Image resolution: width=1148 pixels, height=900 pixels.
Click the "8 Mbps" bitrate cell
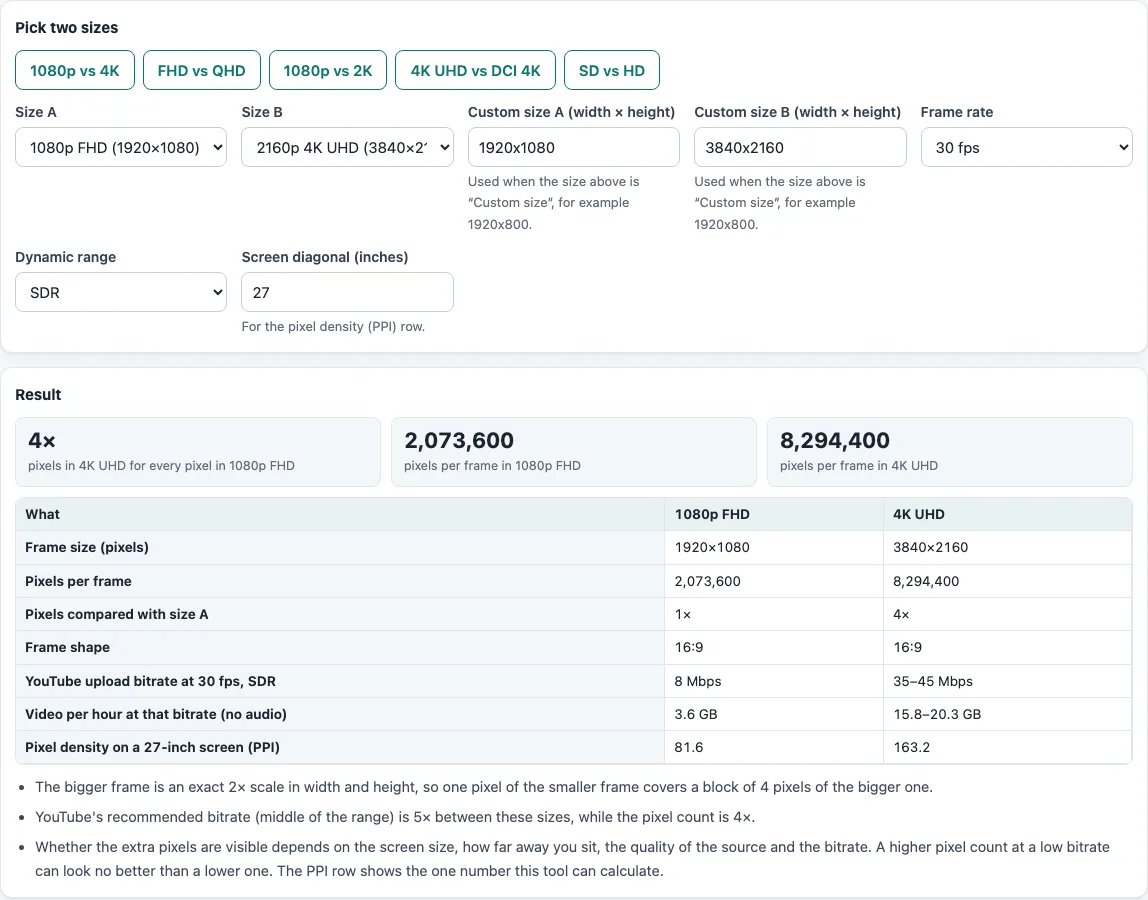coord(774,681)
